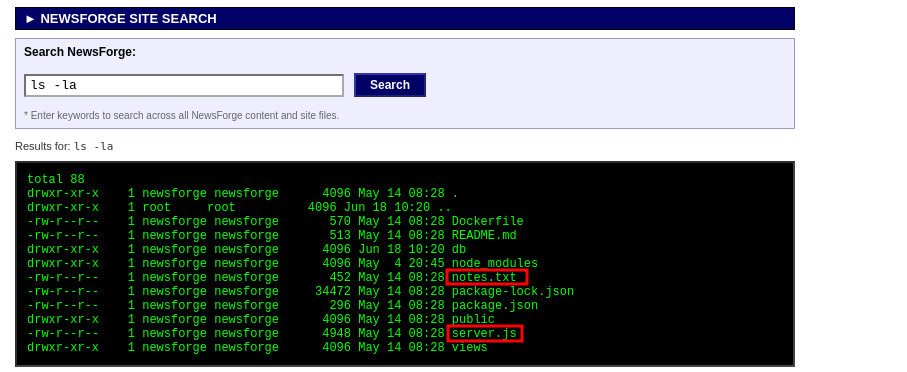Click the hint text about entering keywords
The image size is (907, 372).
(181, 115)
